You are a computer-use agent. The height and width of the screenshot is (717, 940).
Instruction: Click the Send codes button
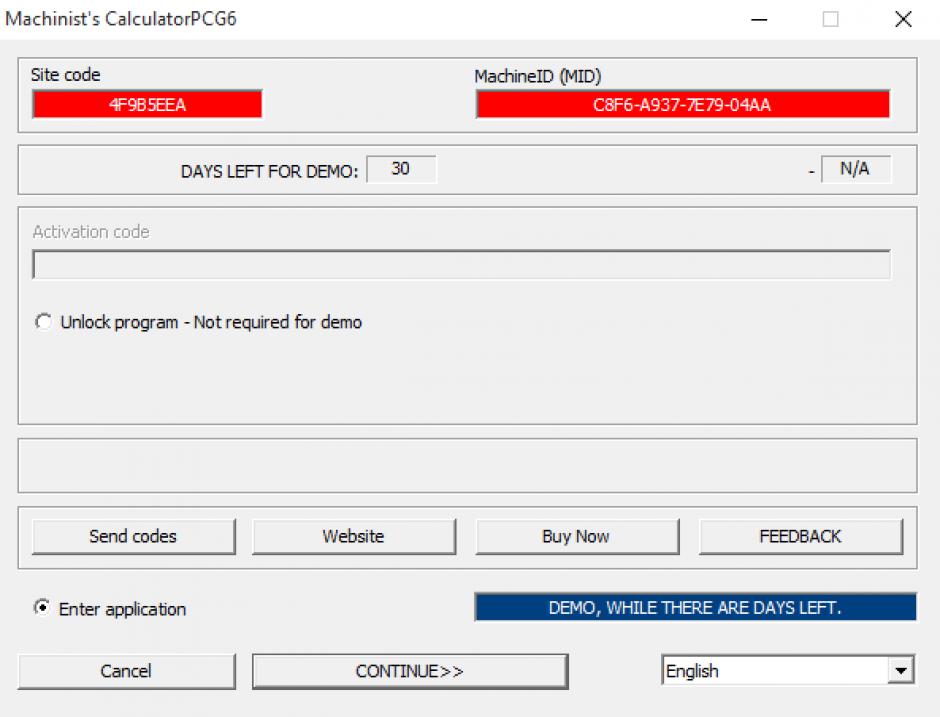tap(133, 536)
